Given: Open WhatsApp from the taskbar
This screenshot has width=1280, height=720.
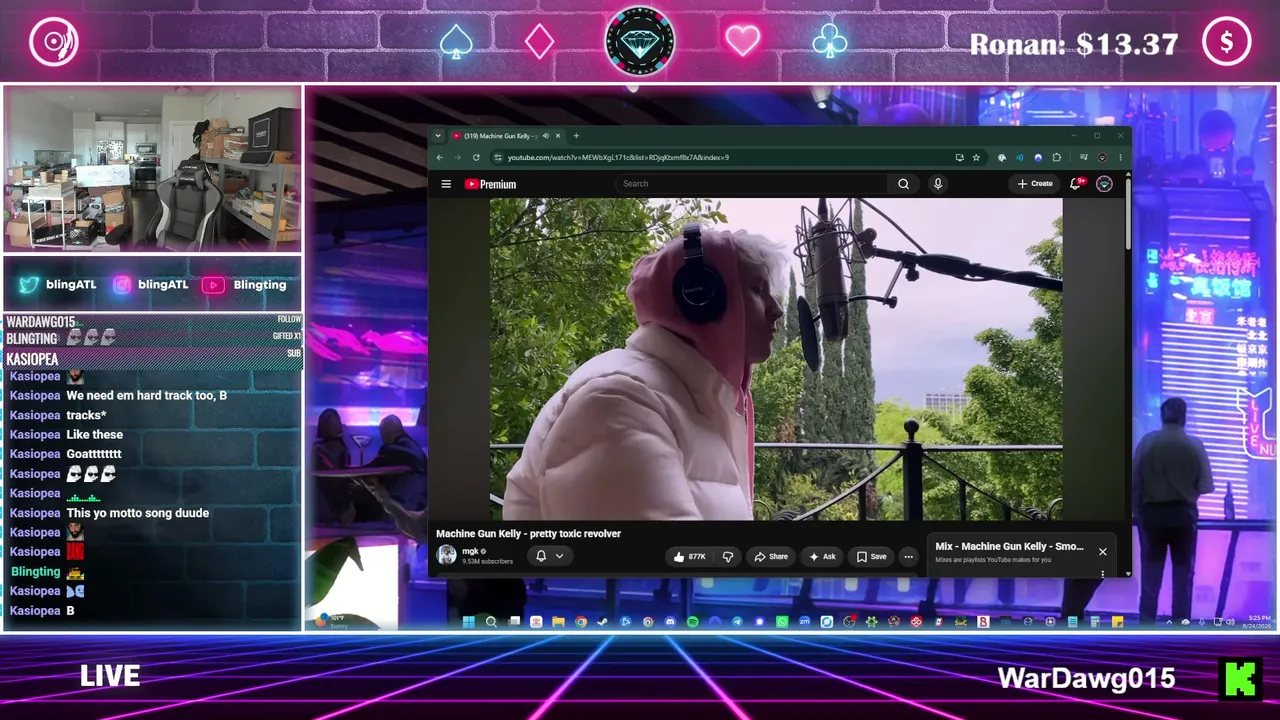Looking at the screenshot, I should [x=782, y=622].
